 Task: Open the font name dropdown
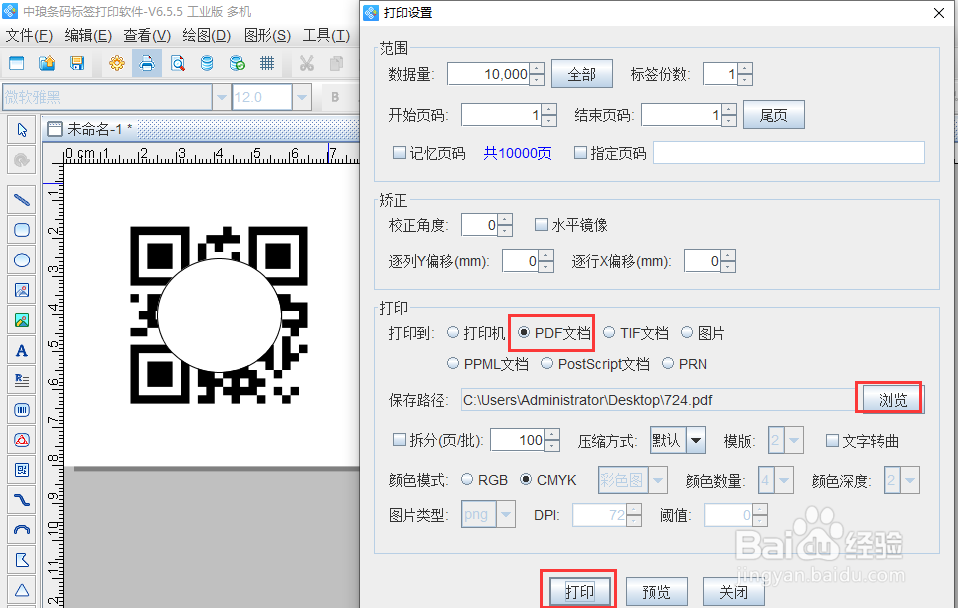[222, 96]
